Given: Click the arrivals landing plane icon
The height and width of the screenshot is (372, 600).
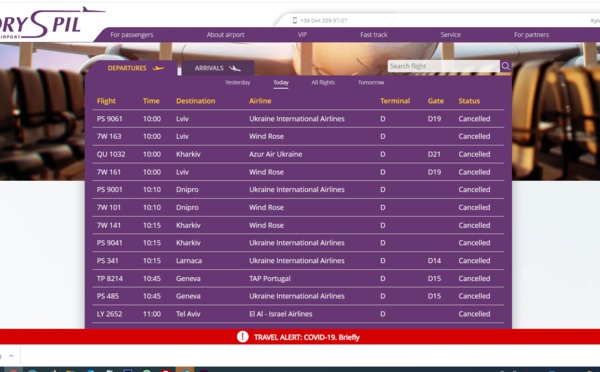Looking at the screenshot, I should [235, 68].
